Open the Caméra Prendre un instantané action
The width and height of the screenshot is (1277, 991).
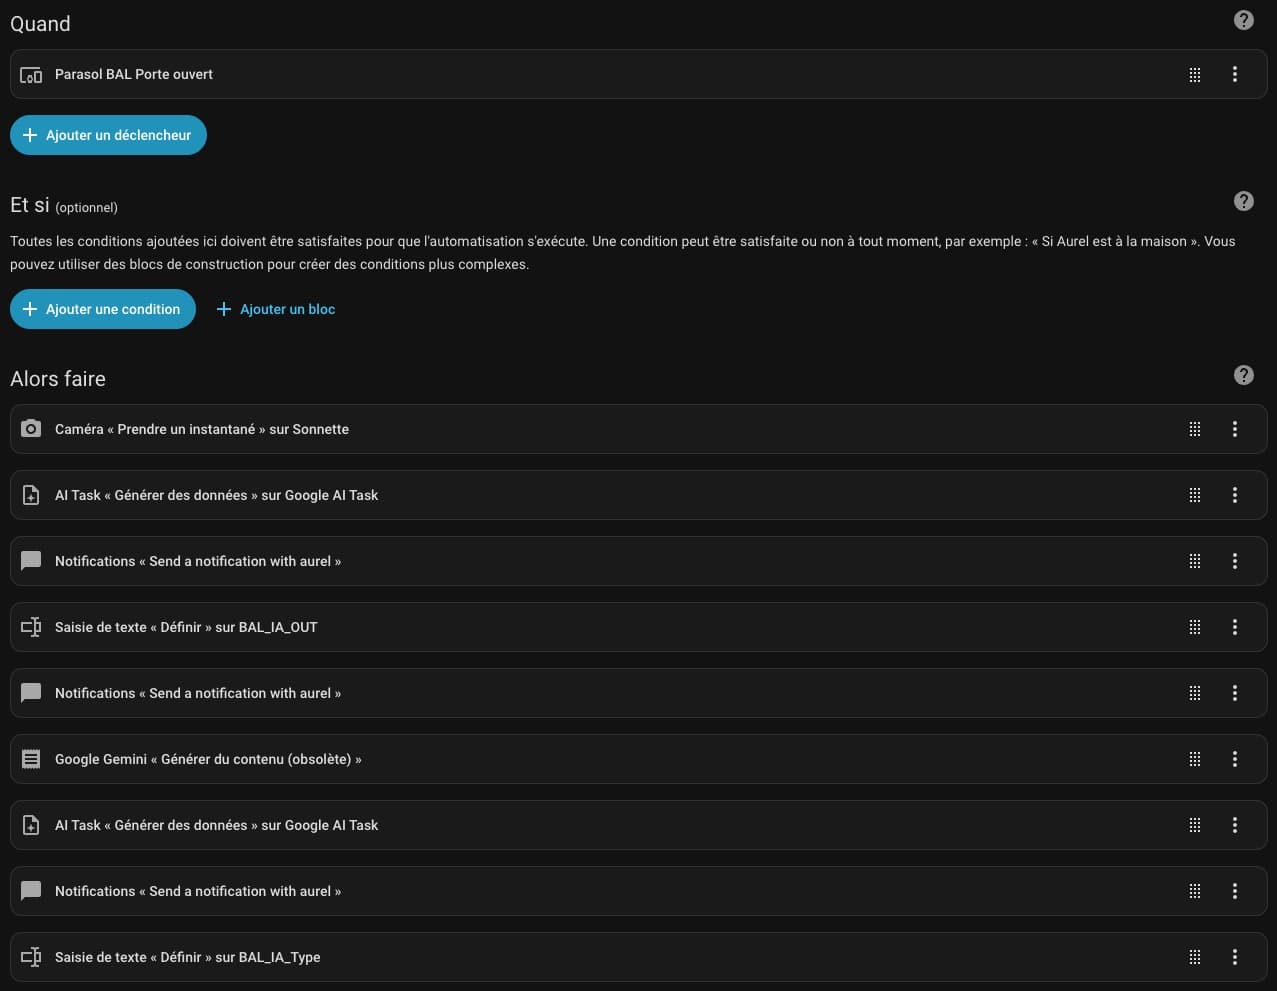[202, 429]
